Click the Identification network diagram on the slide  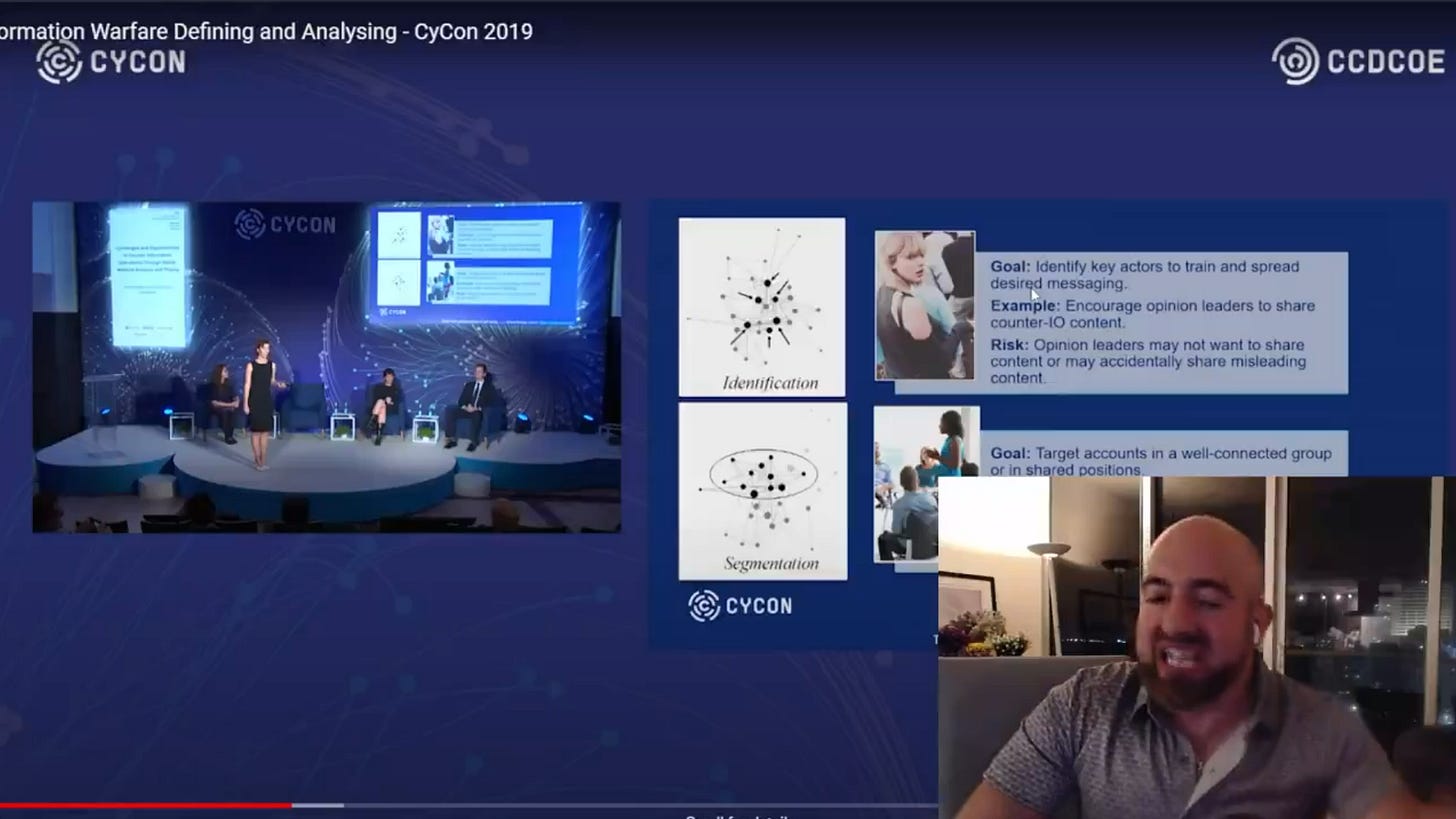762,307
